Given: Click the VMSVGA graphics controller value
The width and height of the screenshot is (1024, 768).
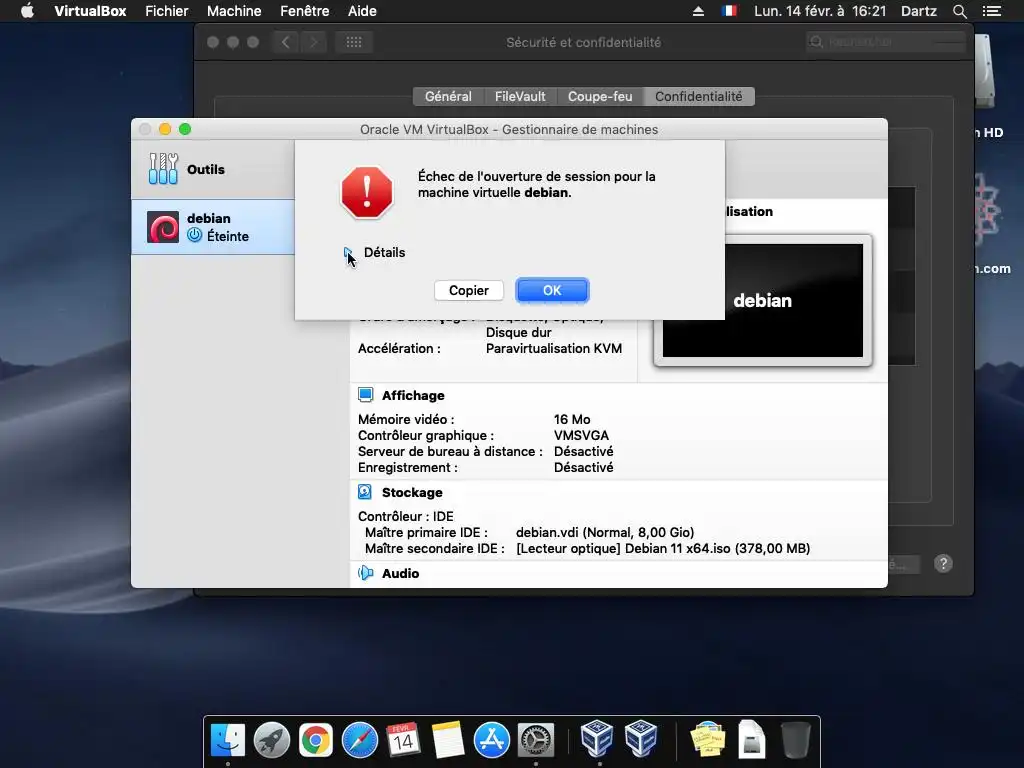Looking at the screenshot, I should point(581,436).
